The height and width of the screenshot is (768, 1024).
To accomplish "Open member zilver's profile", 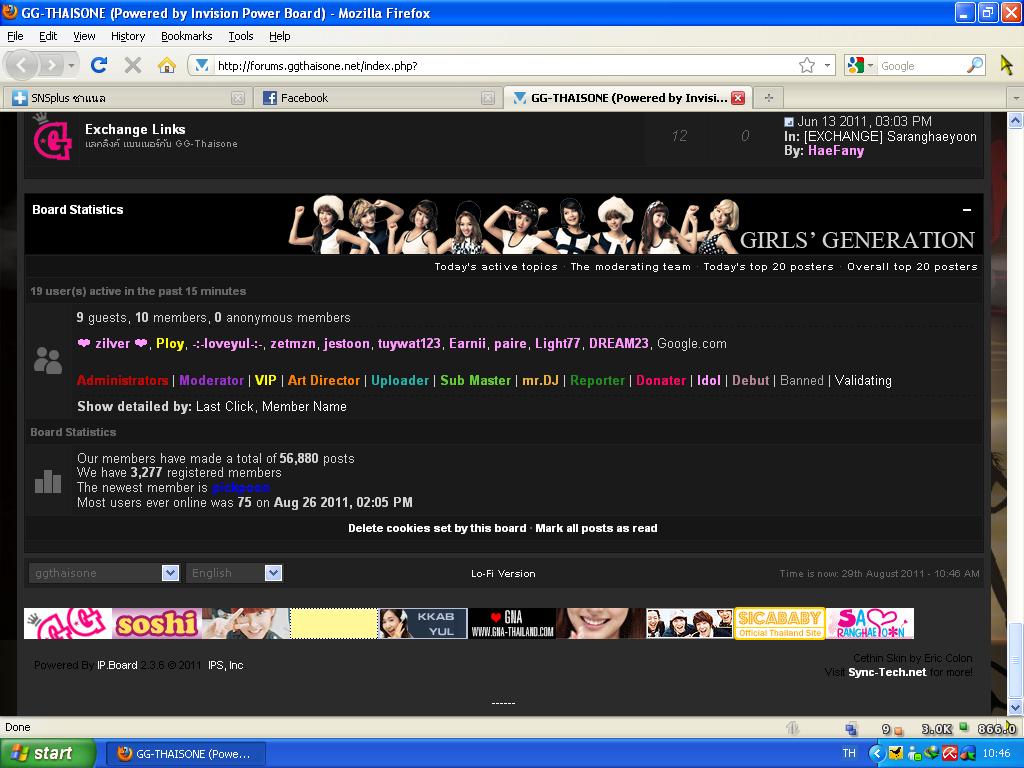I will click(112, 344).
